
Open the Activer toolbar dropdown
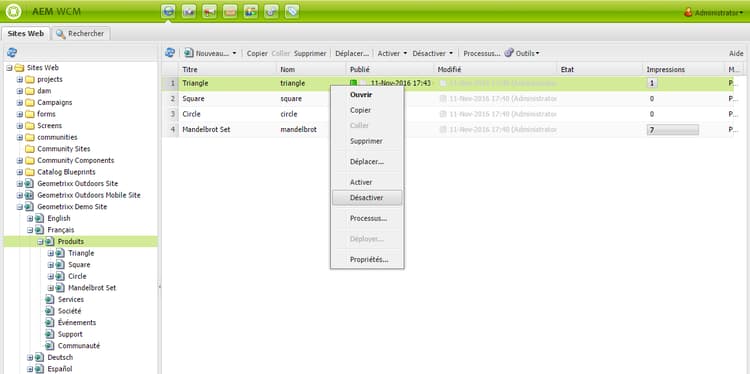point(393,53)
